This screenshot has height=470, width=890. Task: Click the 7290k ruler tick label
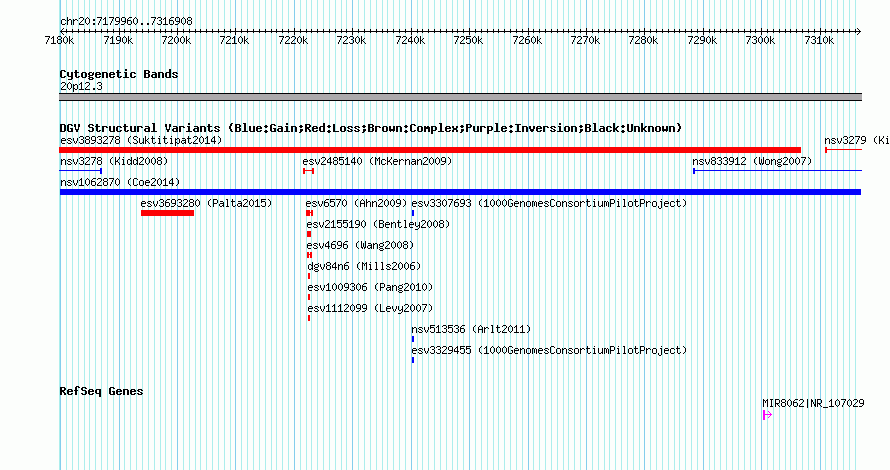click(x=702, y=40)
